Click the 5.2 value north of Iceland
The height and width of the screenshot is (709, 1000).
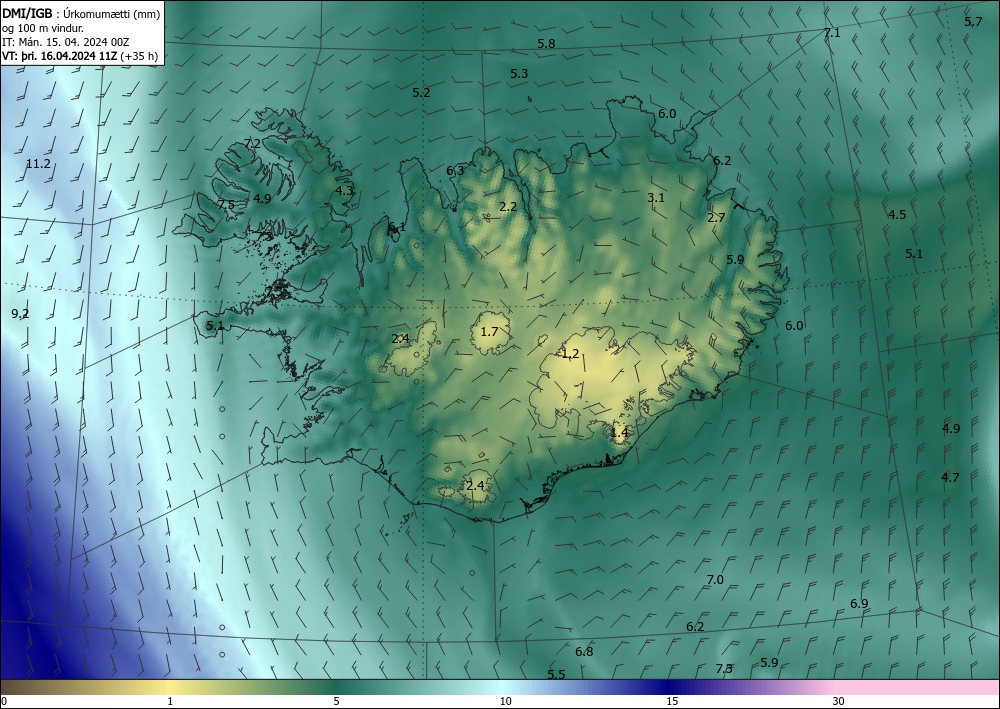(421, 92)
